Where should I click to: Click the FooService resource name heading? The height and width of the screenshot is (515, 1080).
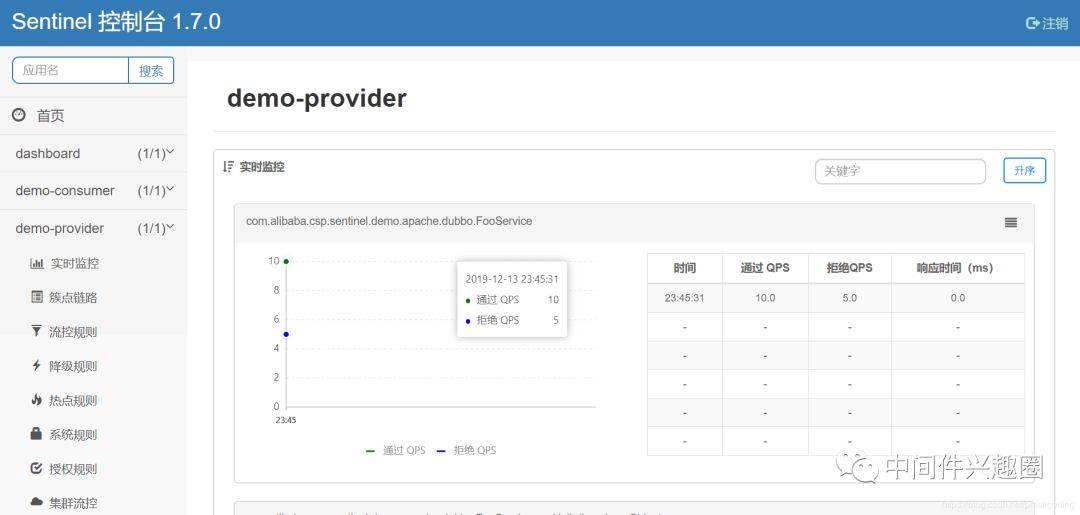(389, 221)
